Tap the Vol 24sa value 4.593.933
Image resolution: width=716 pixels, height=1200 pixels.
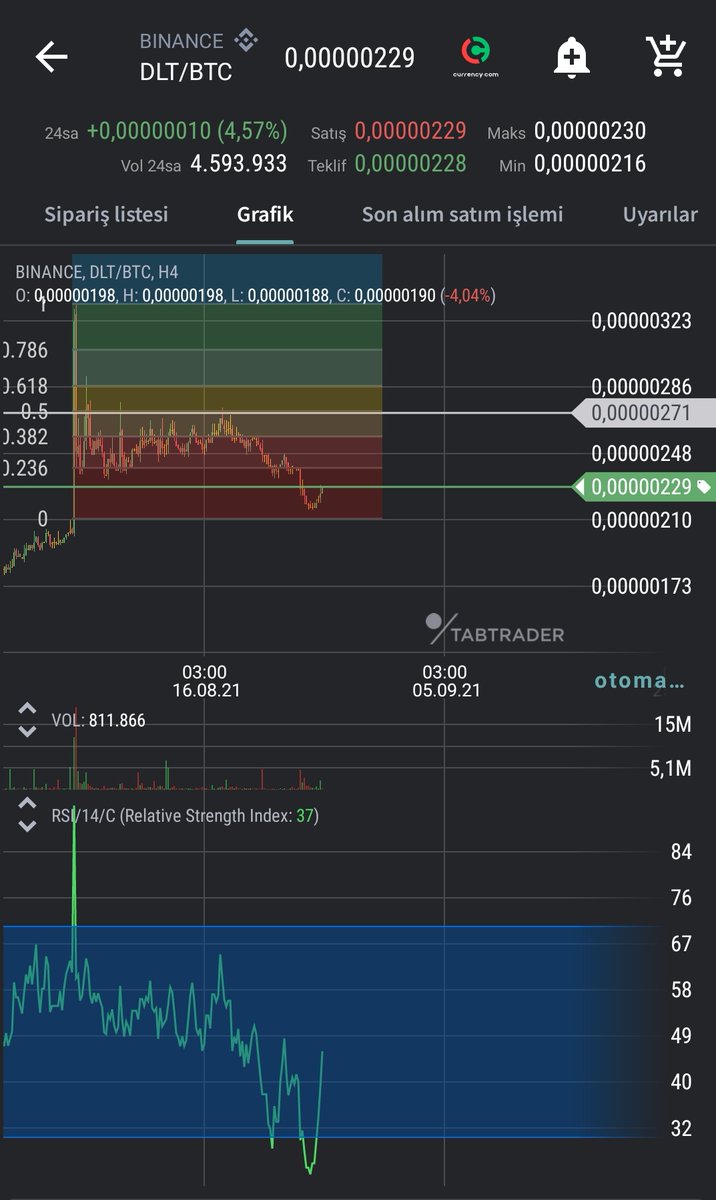[239, 164]
